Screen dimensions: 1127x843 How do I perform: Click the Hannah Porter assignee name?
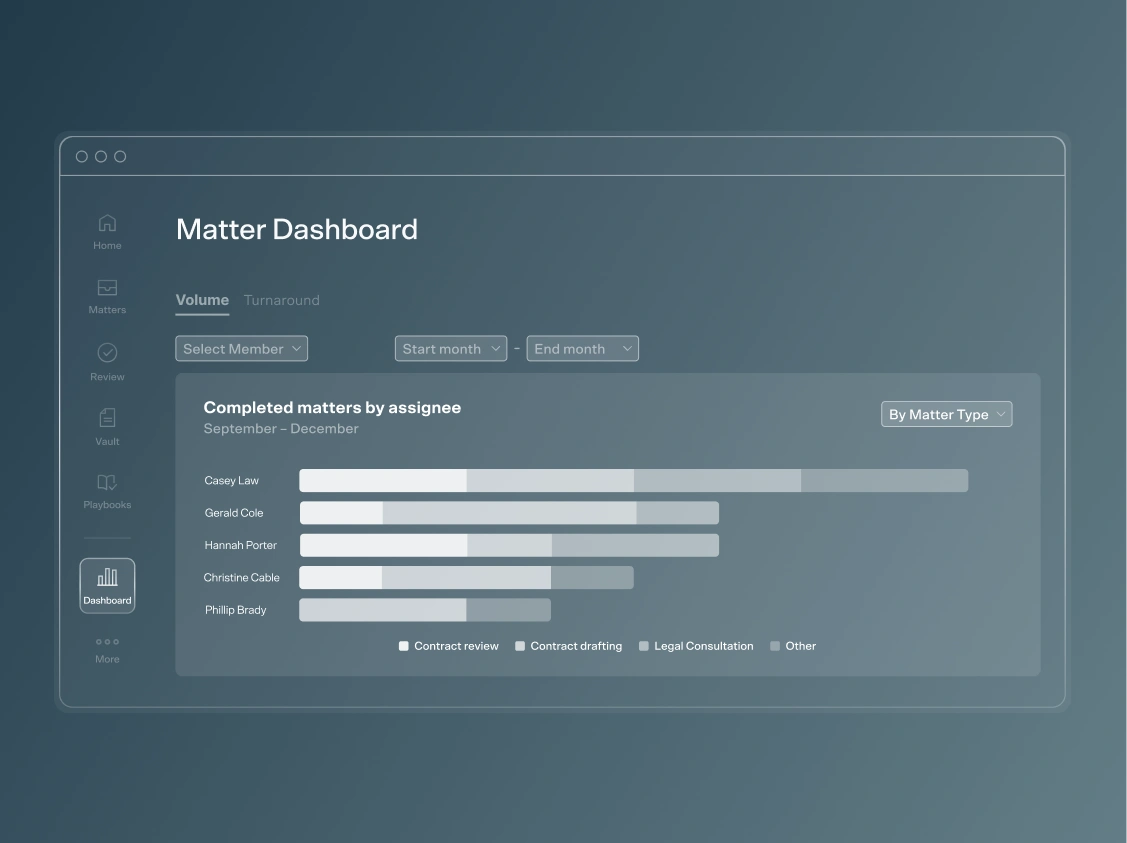coord(240,545)
